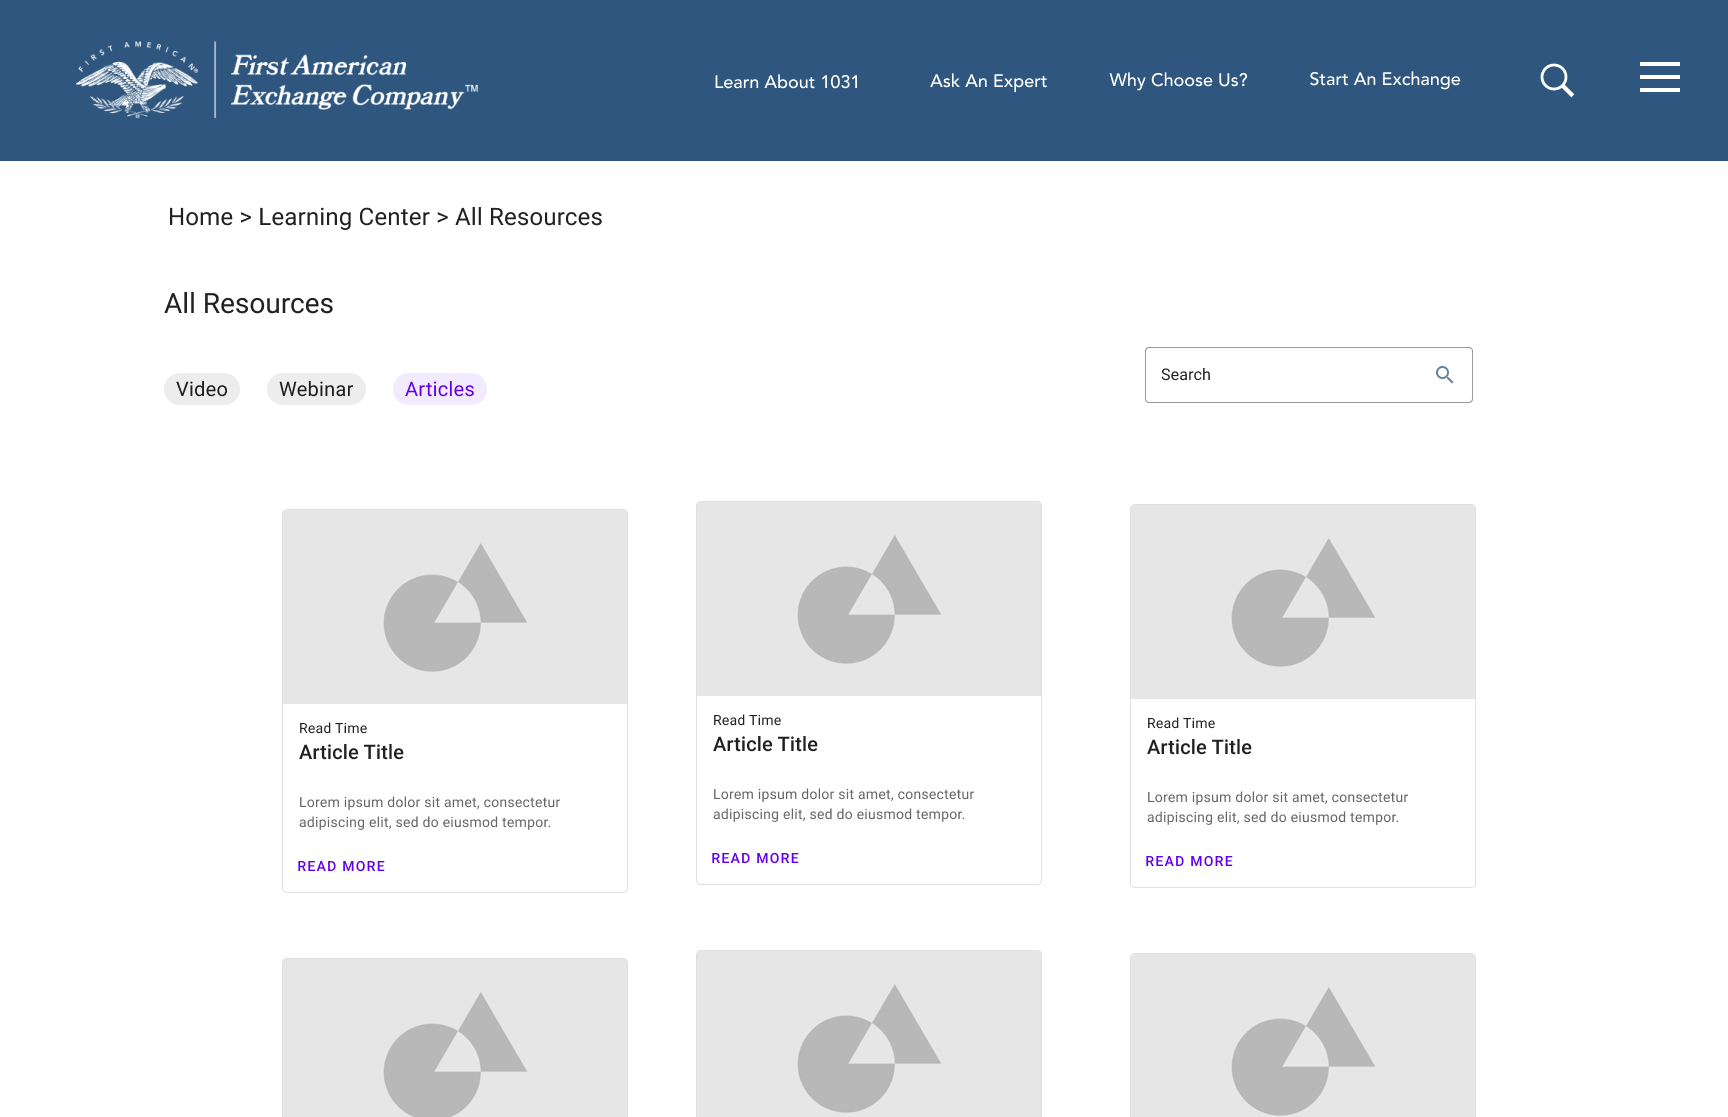Viewport: 1728px width, 1117px height.
Task: Select the placeholder image of the first article
Action: (454, 605)
